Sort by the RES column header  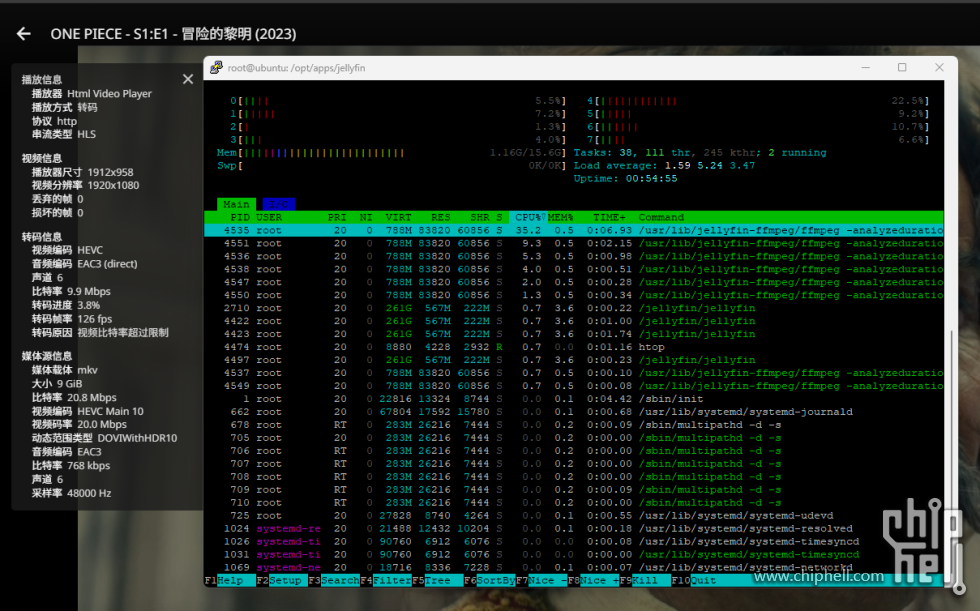441,217
